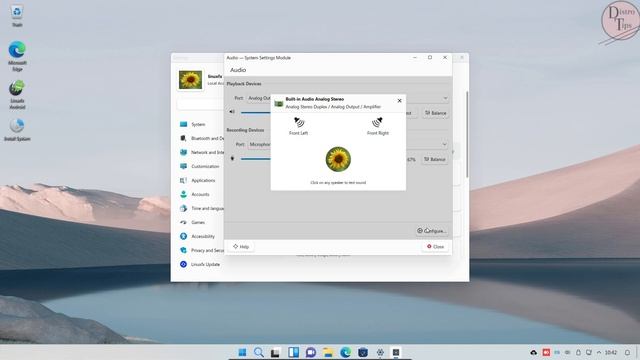Minimize the Audio System Settings Module window

[x=415, y=58]
